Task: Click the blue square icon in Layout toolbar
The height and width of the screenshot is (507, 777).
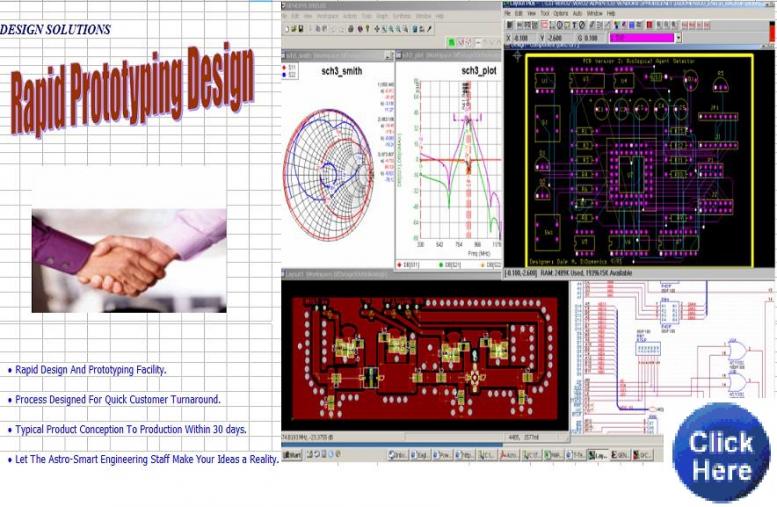Action: click(632, 25)
